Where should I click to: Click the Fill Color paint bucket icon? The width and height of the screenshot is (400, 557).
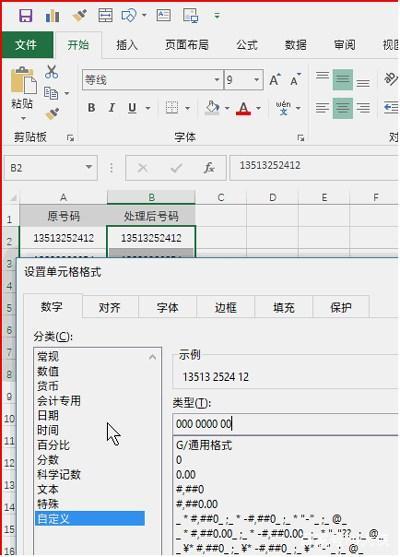[212, 108]
